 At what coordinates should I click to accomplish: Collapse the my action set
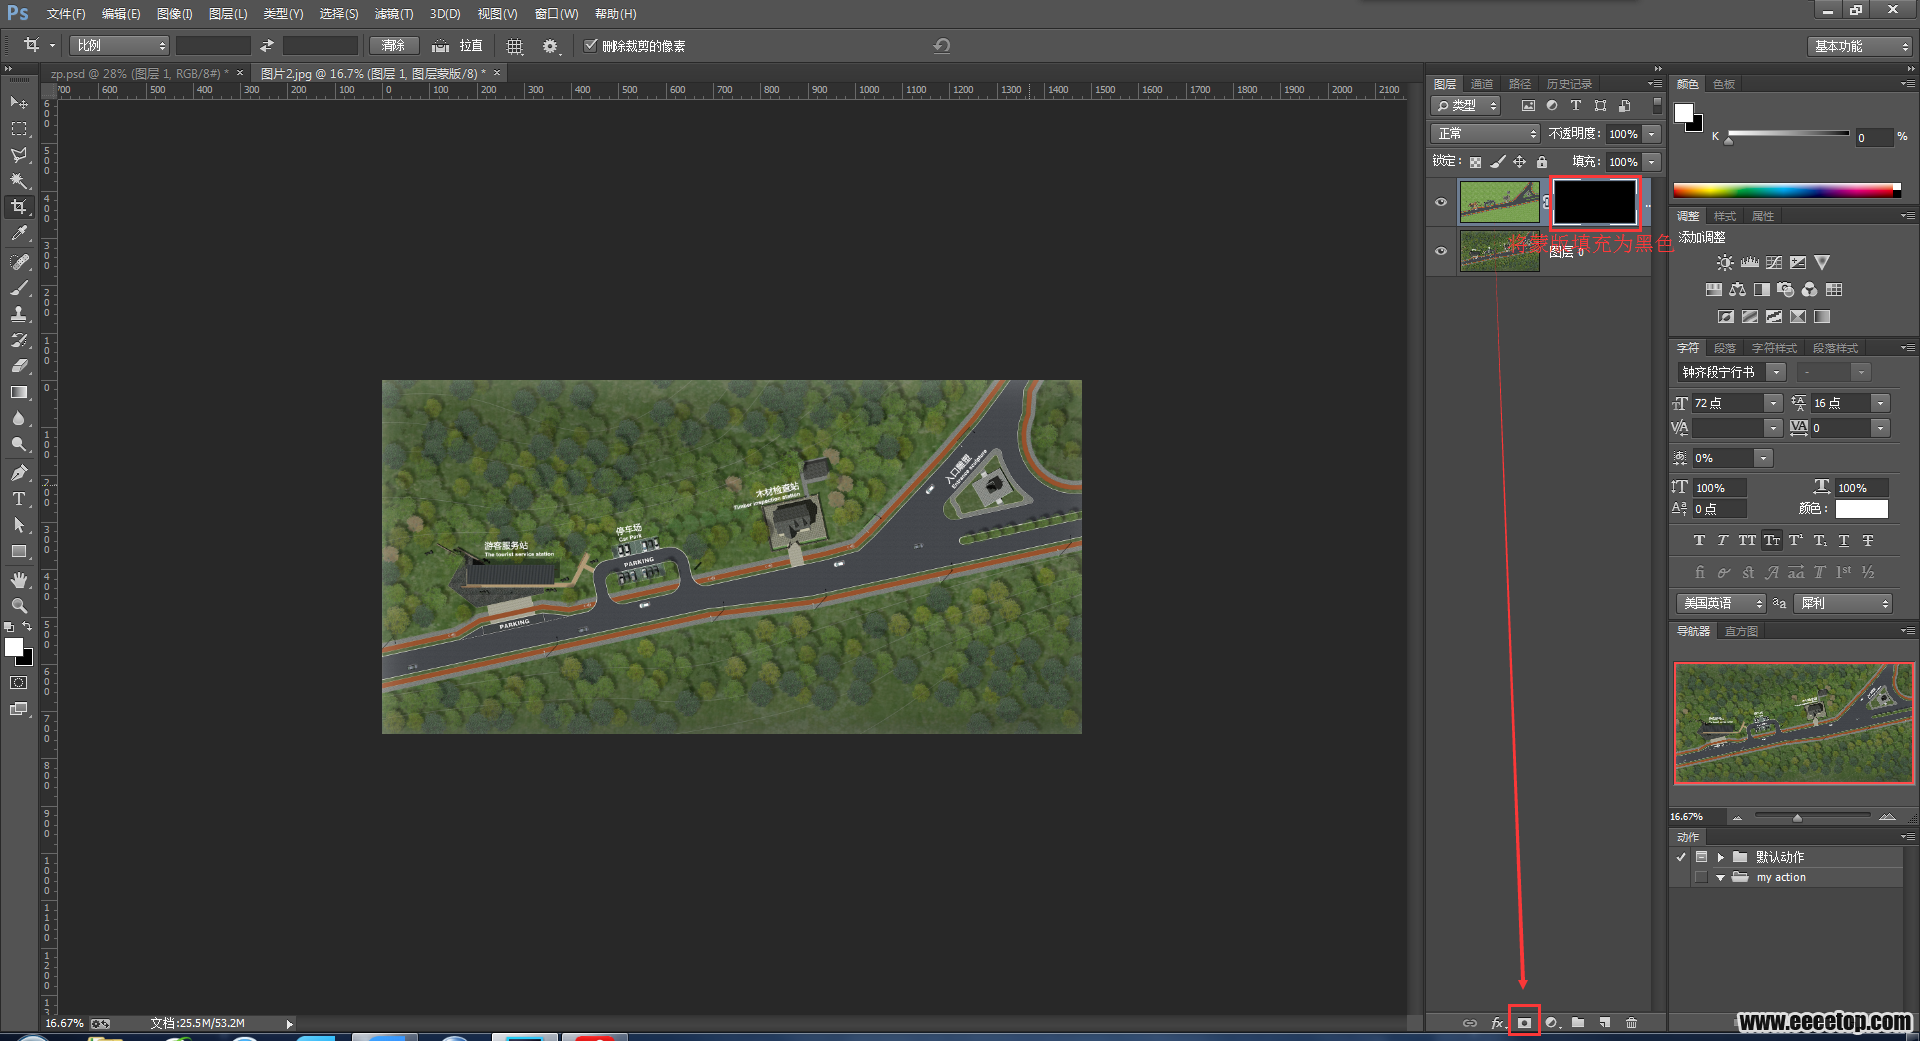pos(1721,877)
